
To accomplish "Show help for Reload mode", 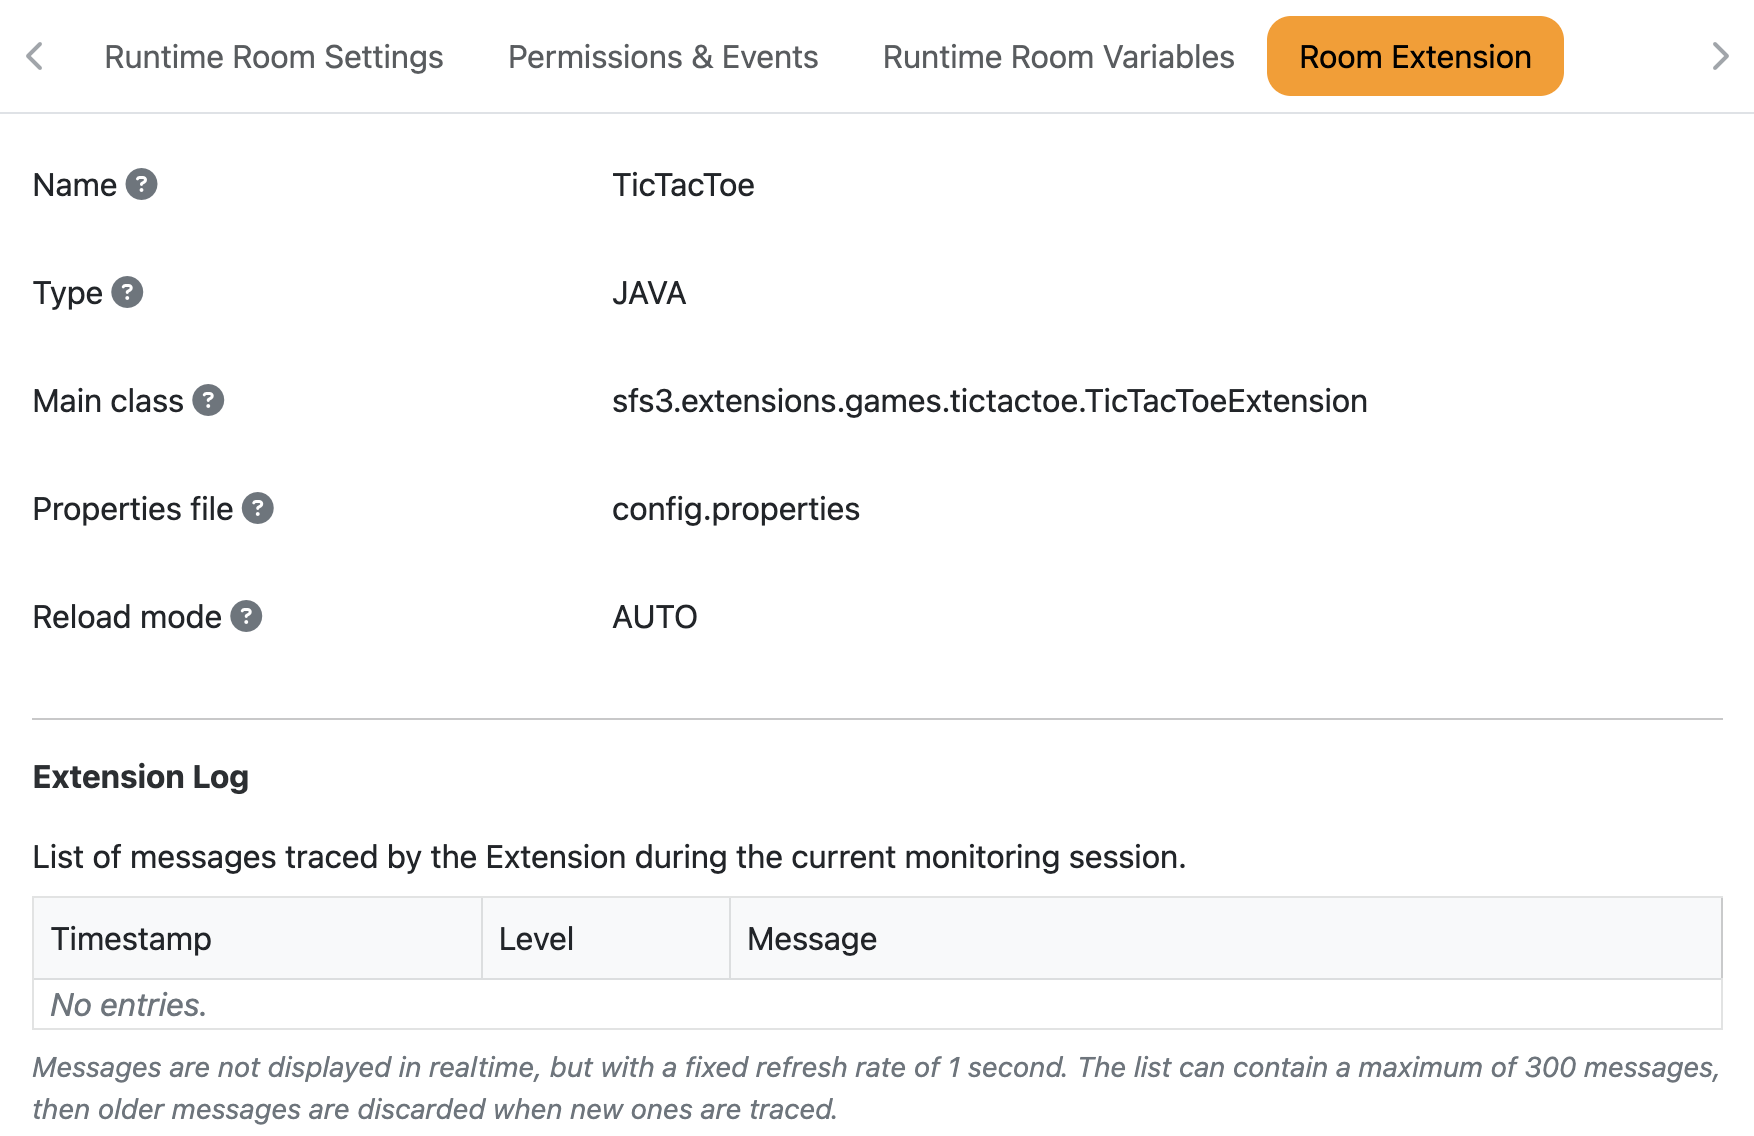I will coord(246,616).
